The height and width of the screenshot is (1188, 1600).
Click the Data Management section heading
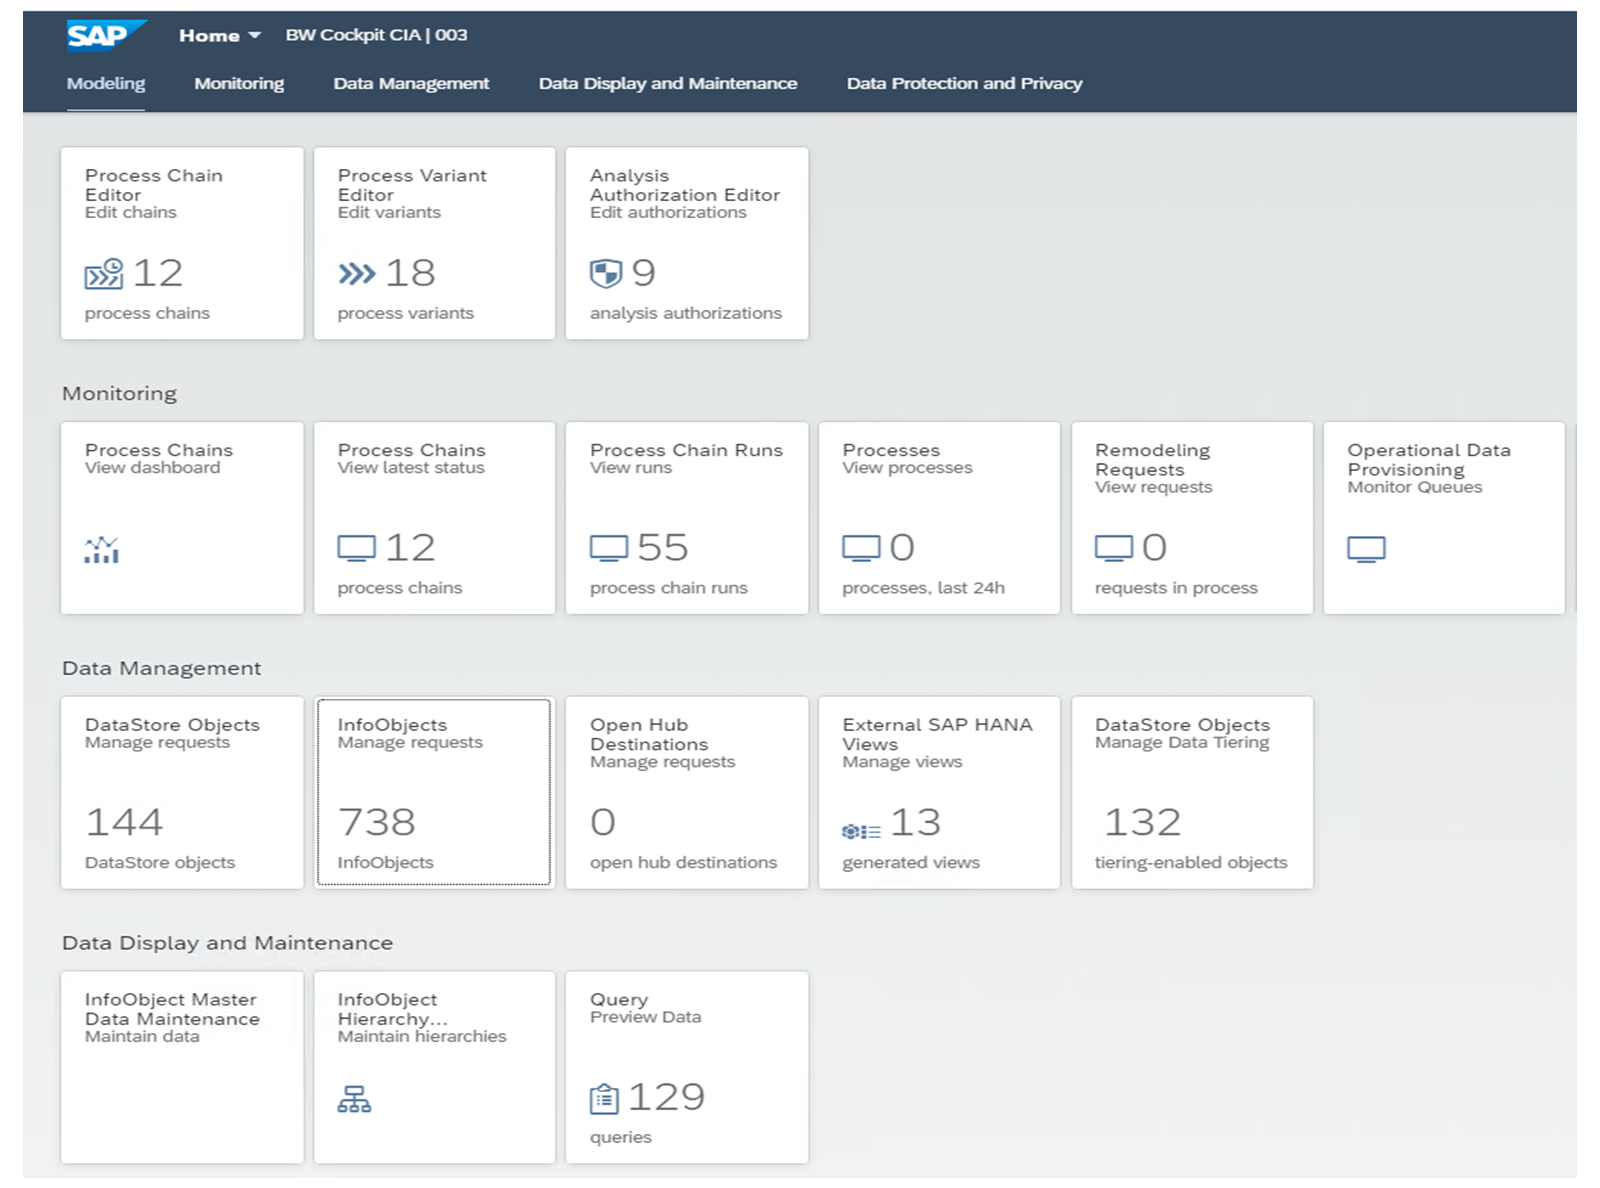[161, 669]
